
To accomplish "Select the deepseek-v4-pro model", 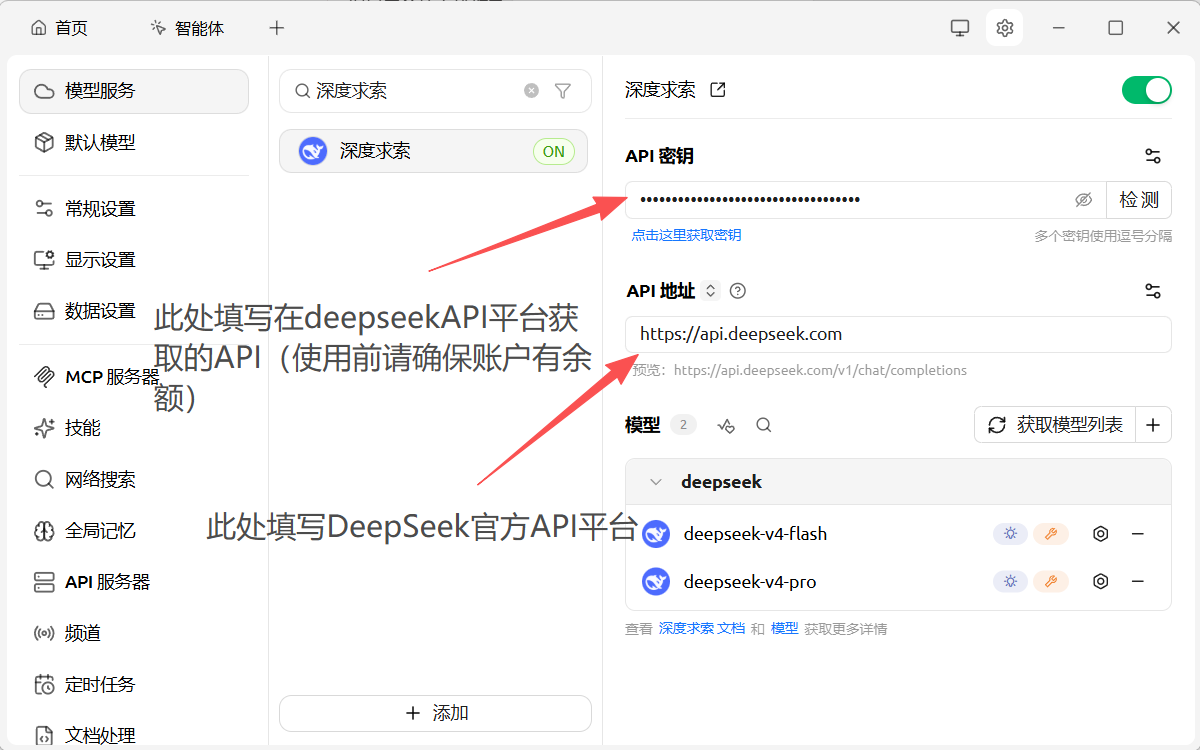I will (x=750, y=581).
